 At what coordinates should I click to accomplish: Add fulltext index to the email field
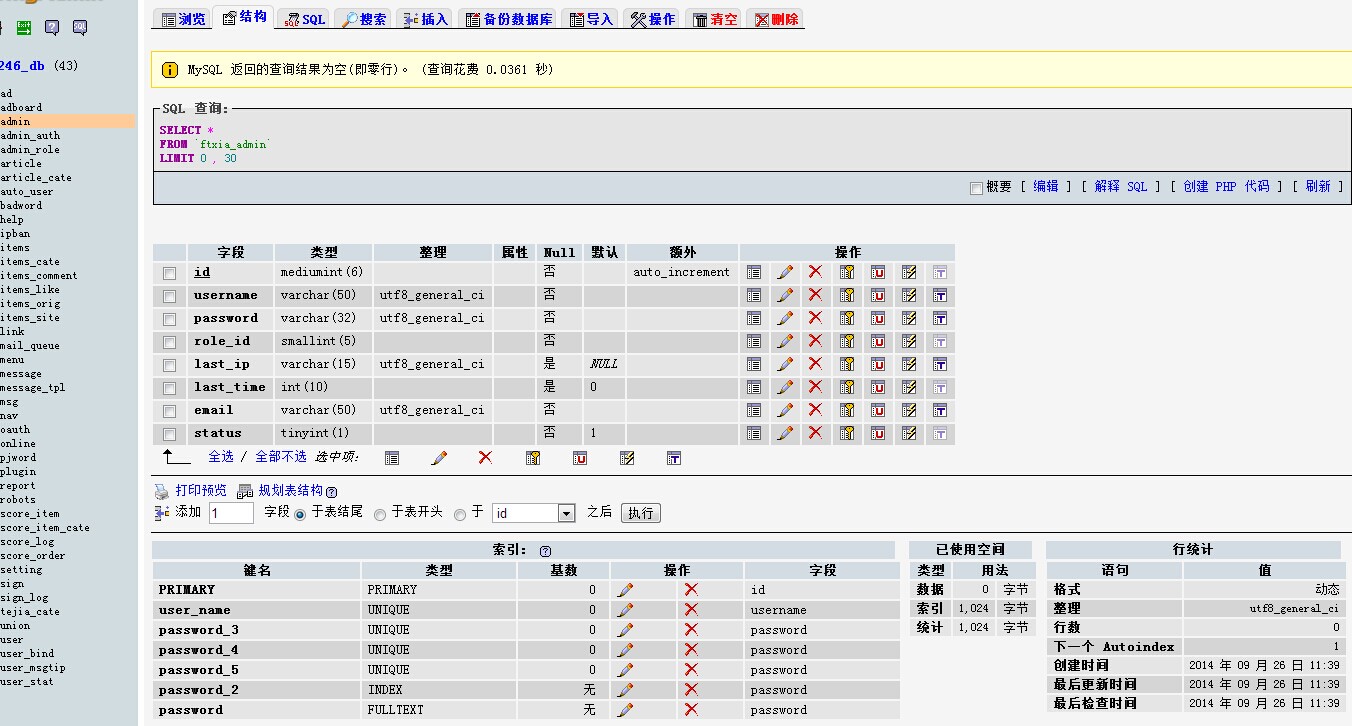coord(940,410)
